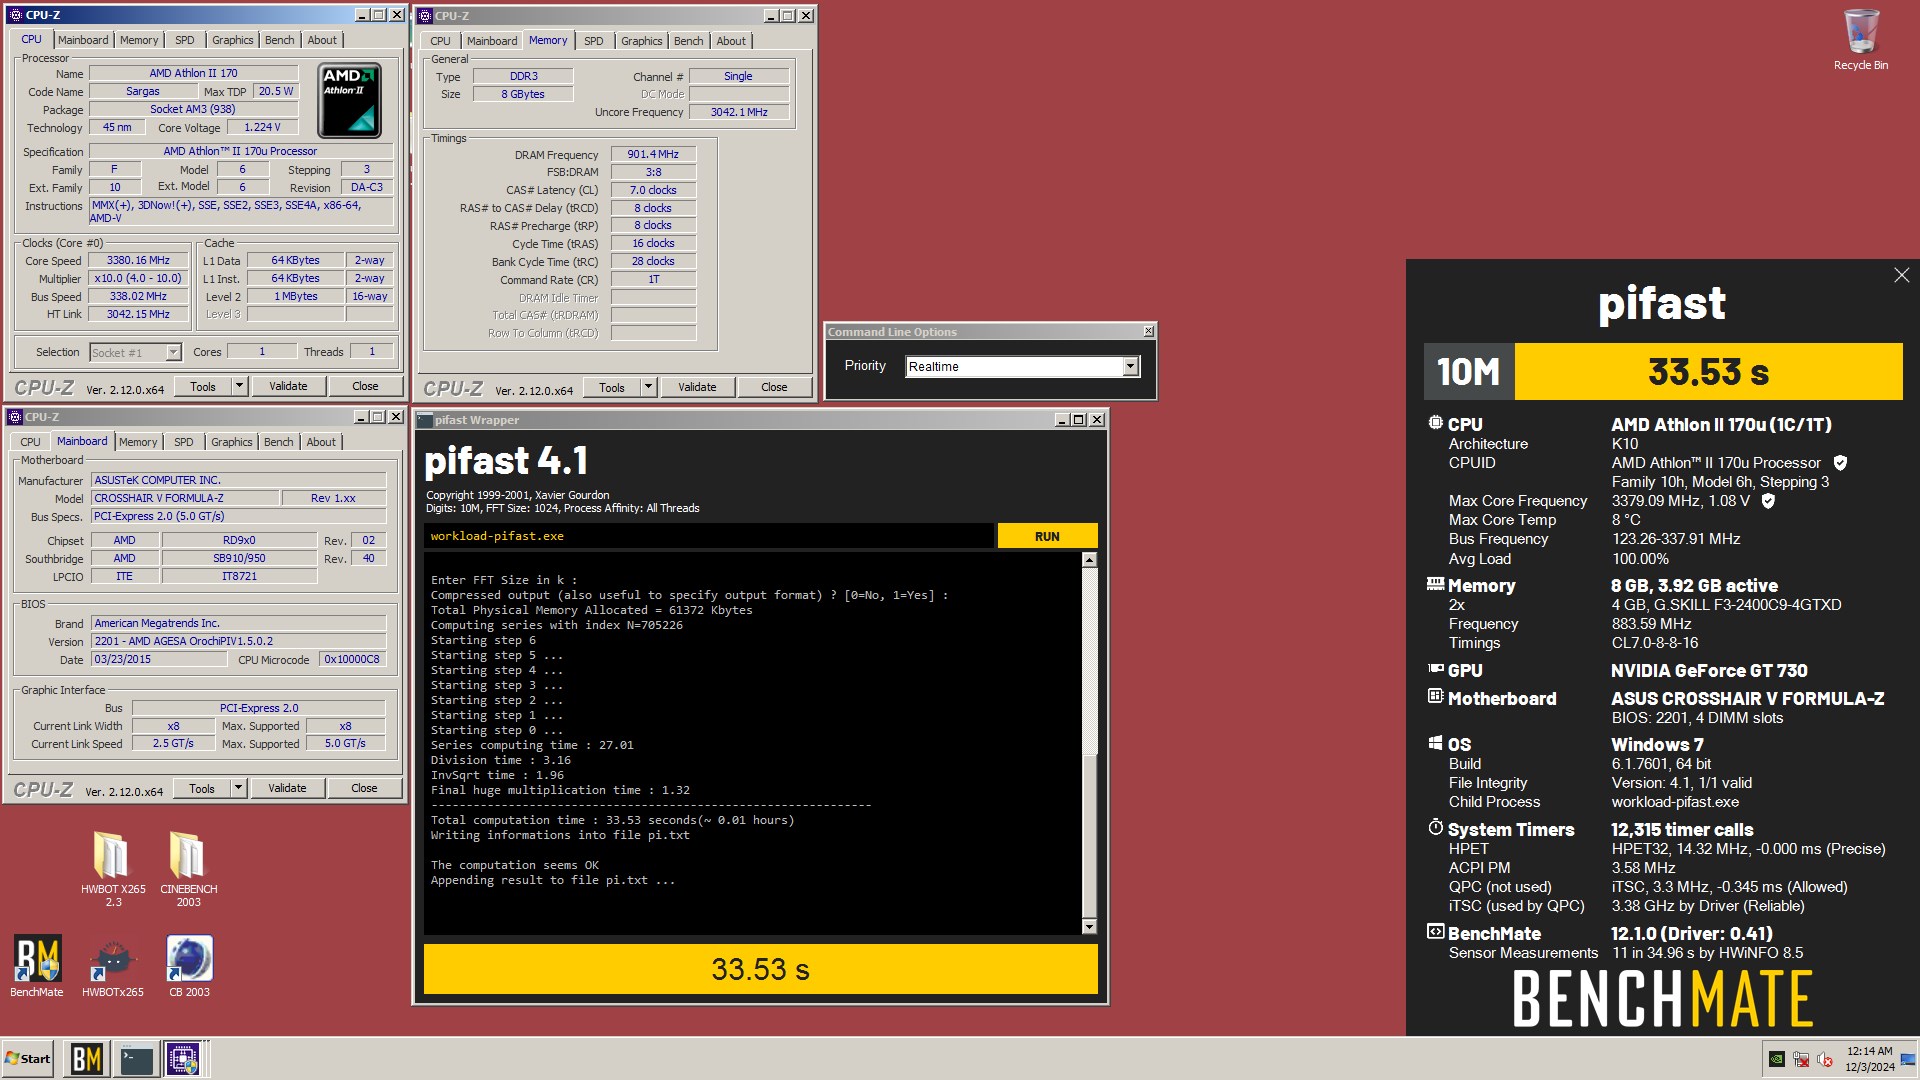Close the BenchMate result panel with X
1920x1080 pixels.
click(1901, 275)
